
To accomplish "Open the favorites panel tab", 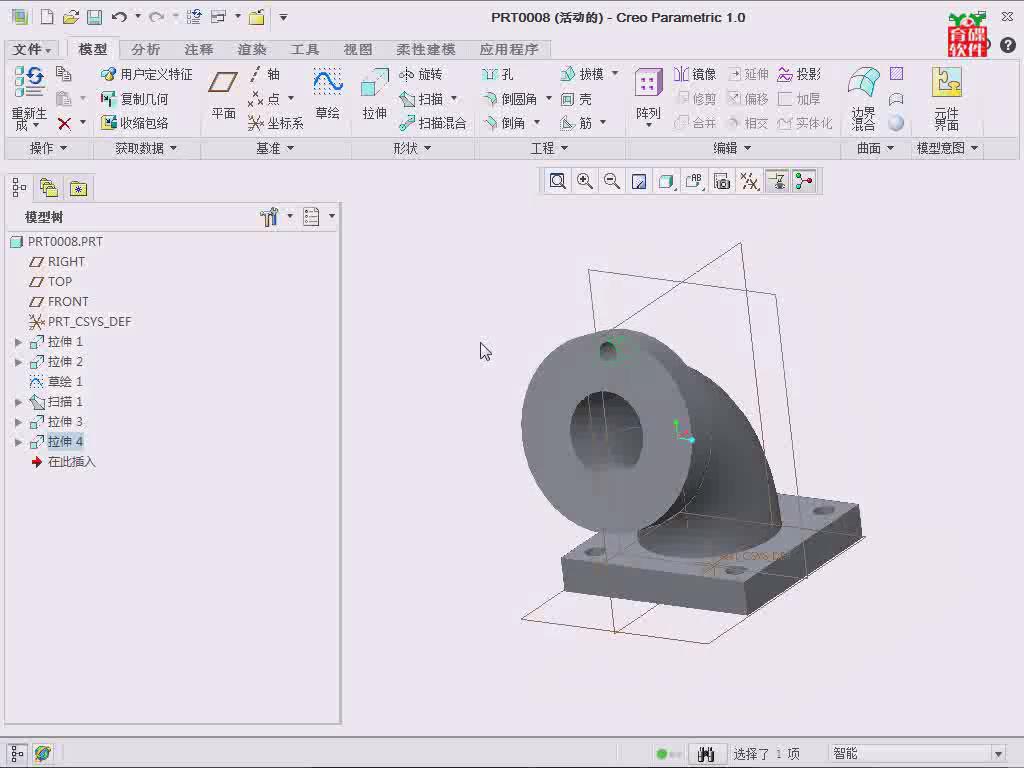I will pos(78,189).
